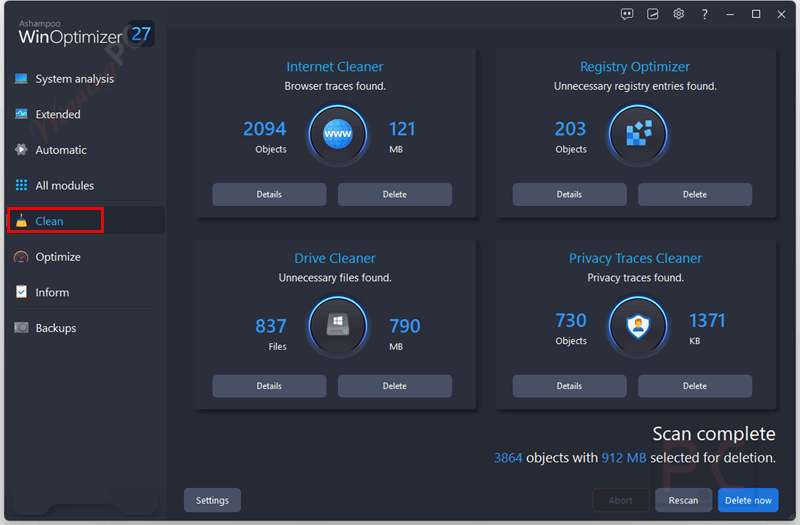Click the Privacy Traces shield icon
This screenshot has height=525, width=800.
638,326
